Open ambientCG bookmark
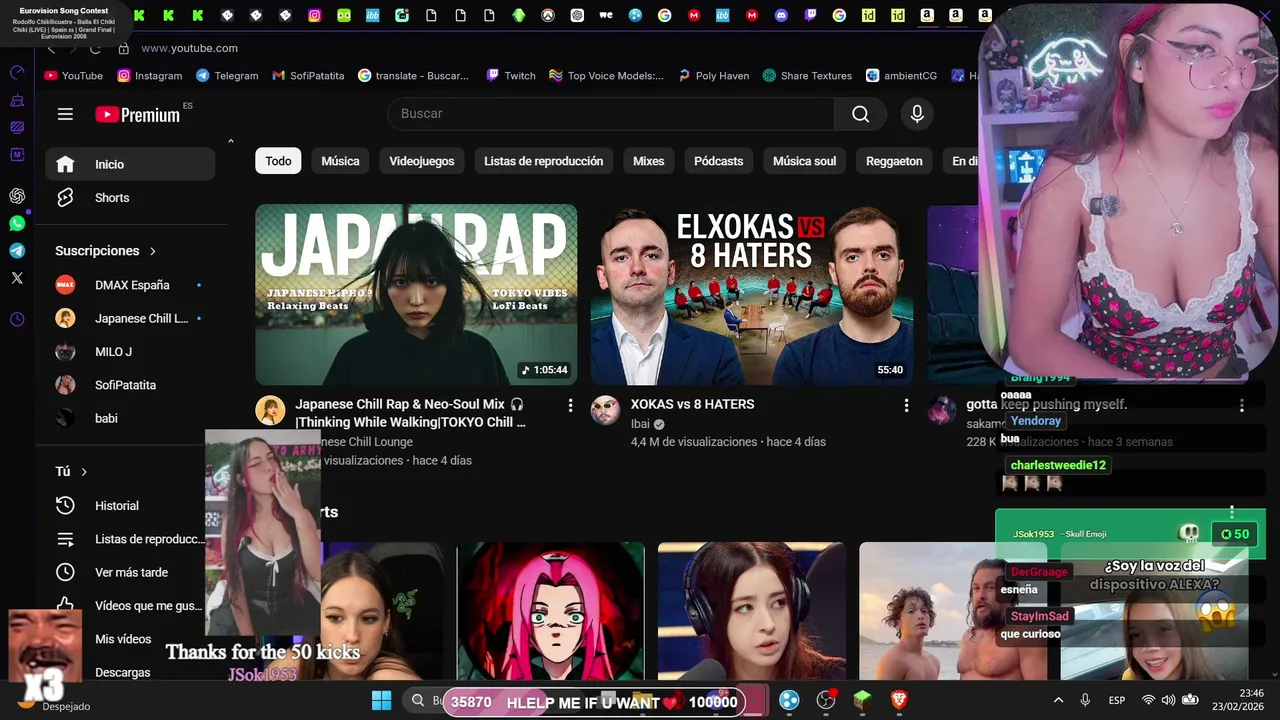 coord(901,75)
